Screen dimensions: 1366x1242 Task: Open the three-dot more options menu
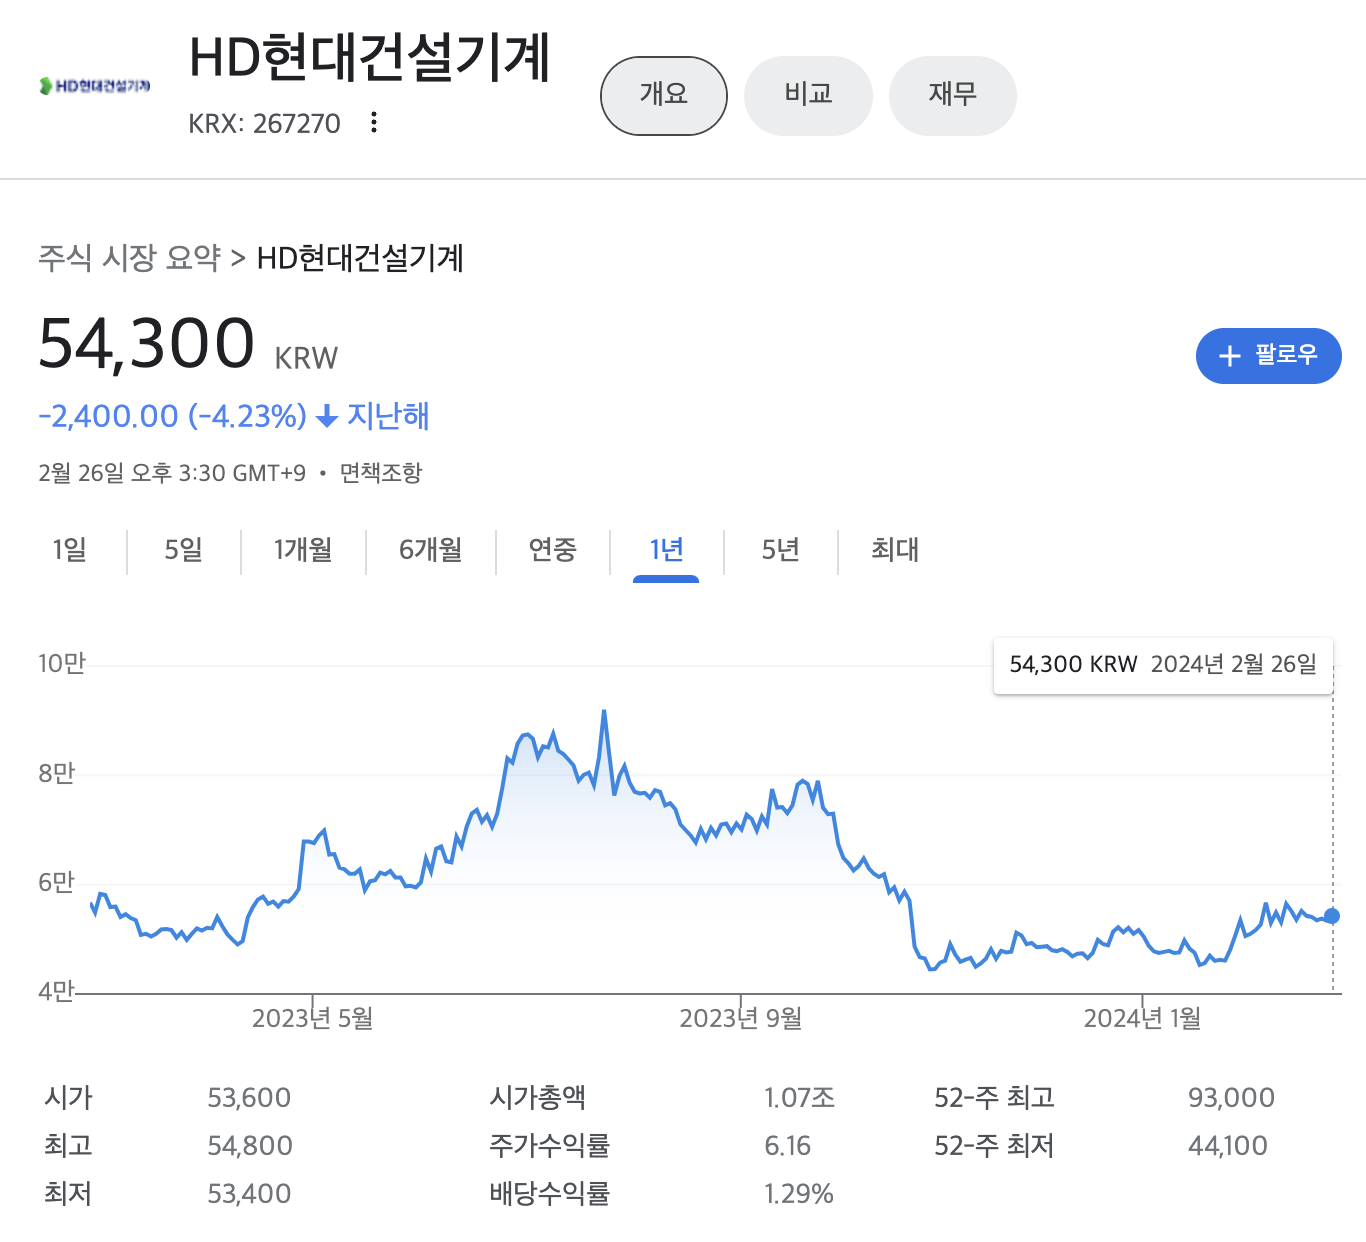pos(374,122)
